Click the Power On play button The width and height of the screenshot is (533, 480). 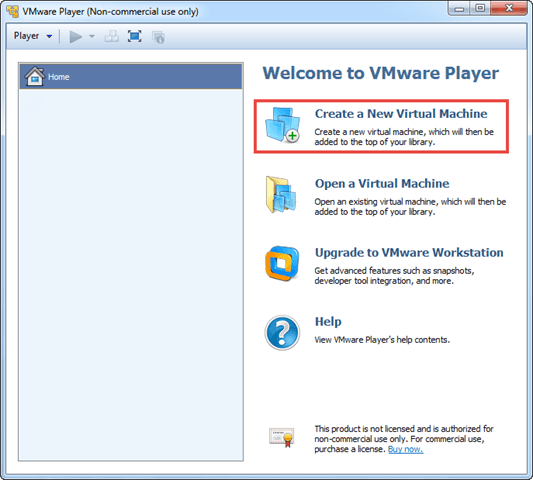pyautogui.click(x=75, y=37)
